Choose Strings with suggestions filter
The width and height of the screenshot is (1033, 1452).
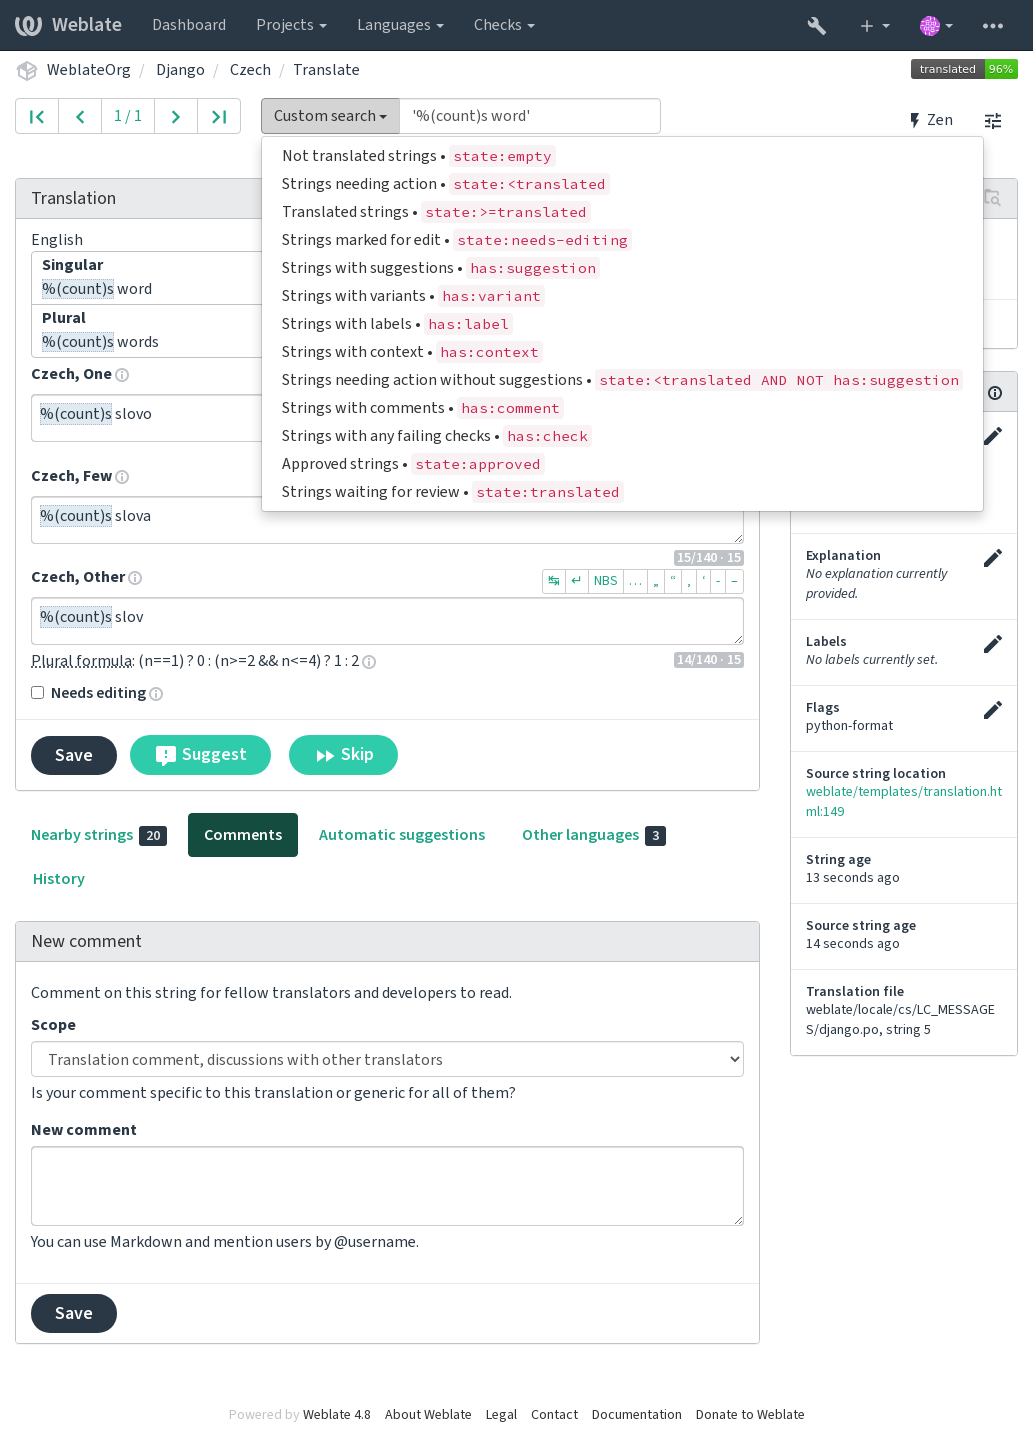622,268
